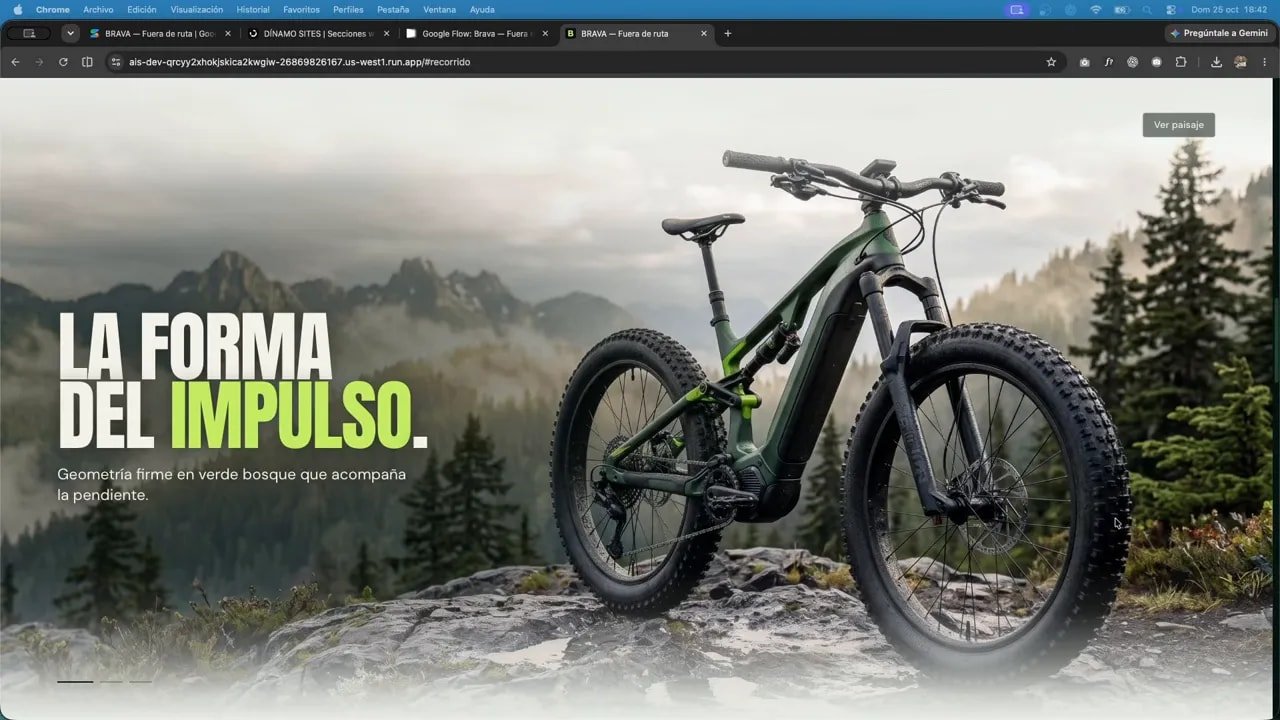Go back to the previous page
The height and width of the screenshot is (720, 1280).
point(15,62)
